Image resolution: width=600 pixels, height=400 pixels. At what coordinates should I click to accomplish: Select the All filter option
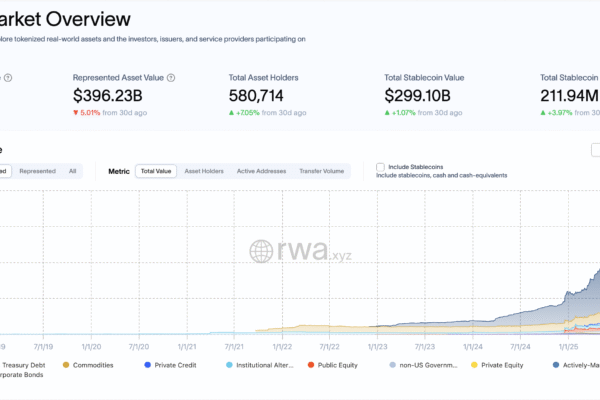pos(72,171)
